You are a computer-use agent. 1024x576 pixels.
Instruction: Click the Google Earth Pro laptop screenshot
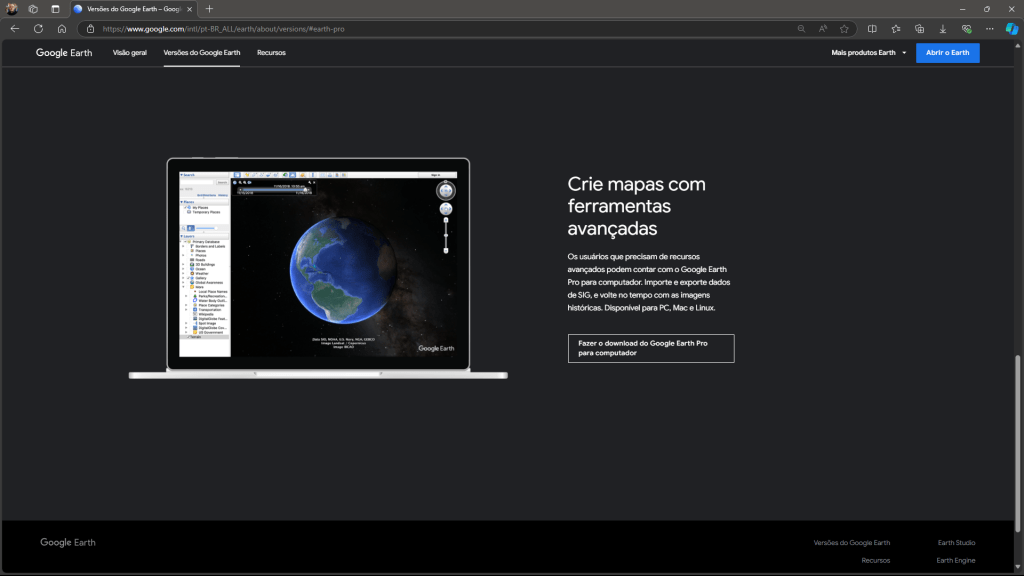[318, 265]
